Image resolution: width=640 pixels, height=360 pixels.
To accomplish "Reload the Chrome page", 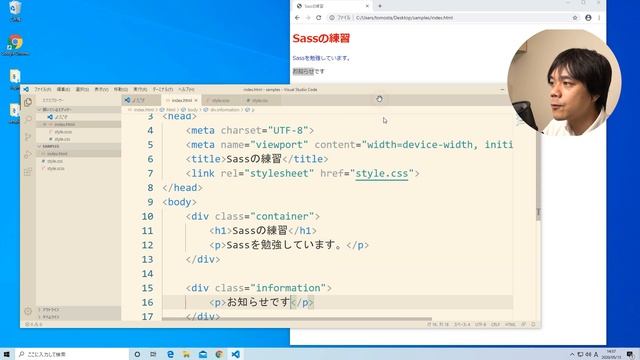I will 319,18.
